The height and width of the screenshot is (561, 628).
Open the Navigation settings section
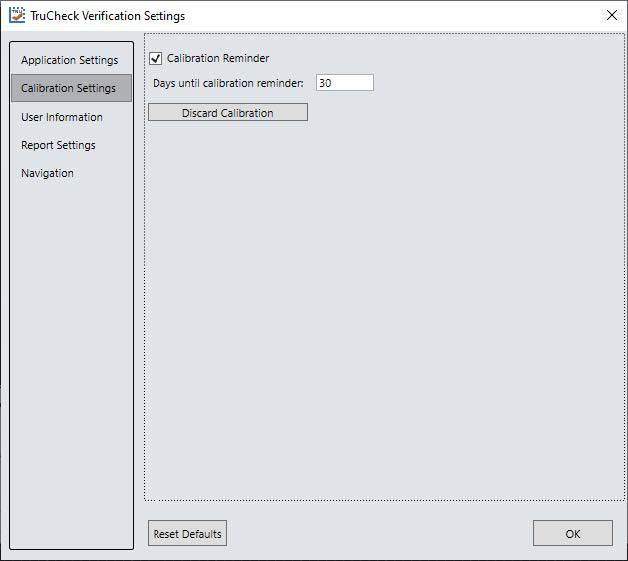(48, 173)
